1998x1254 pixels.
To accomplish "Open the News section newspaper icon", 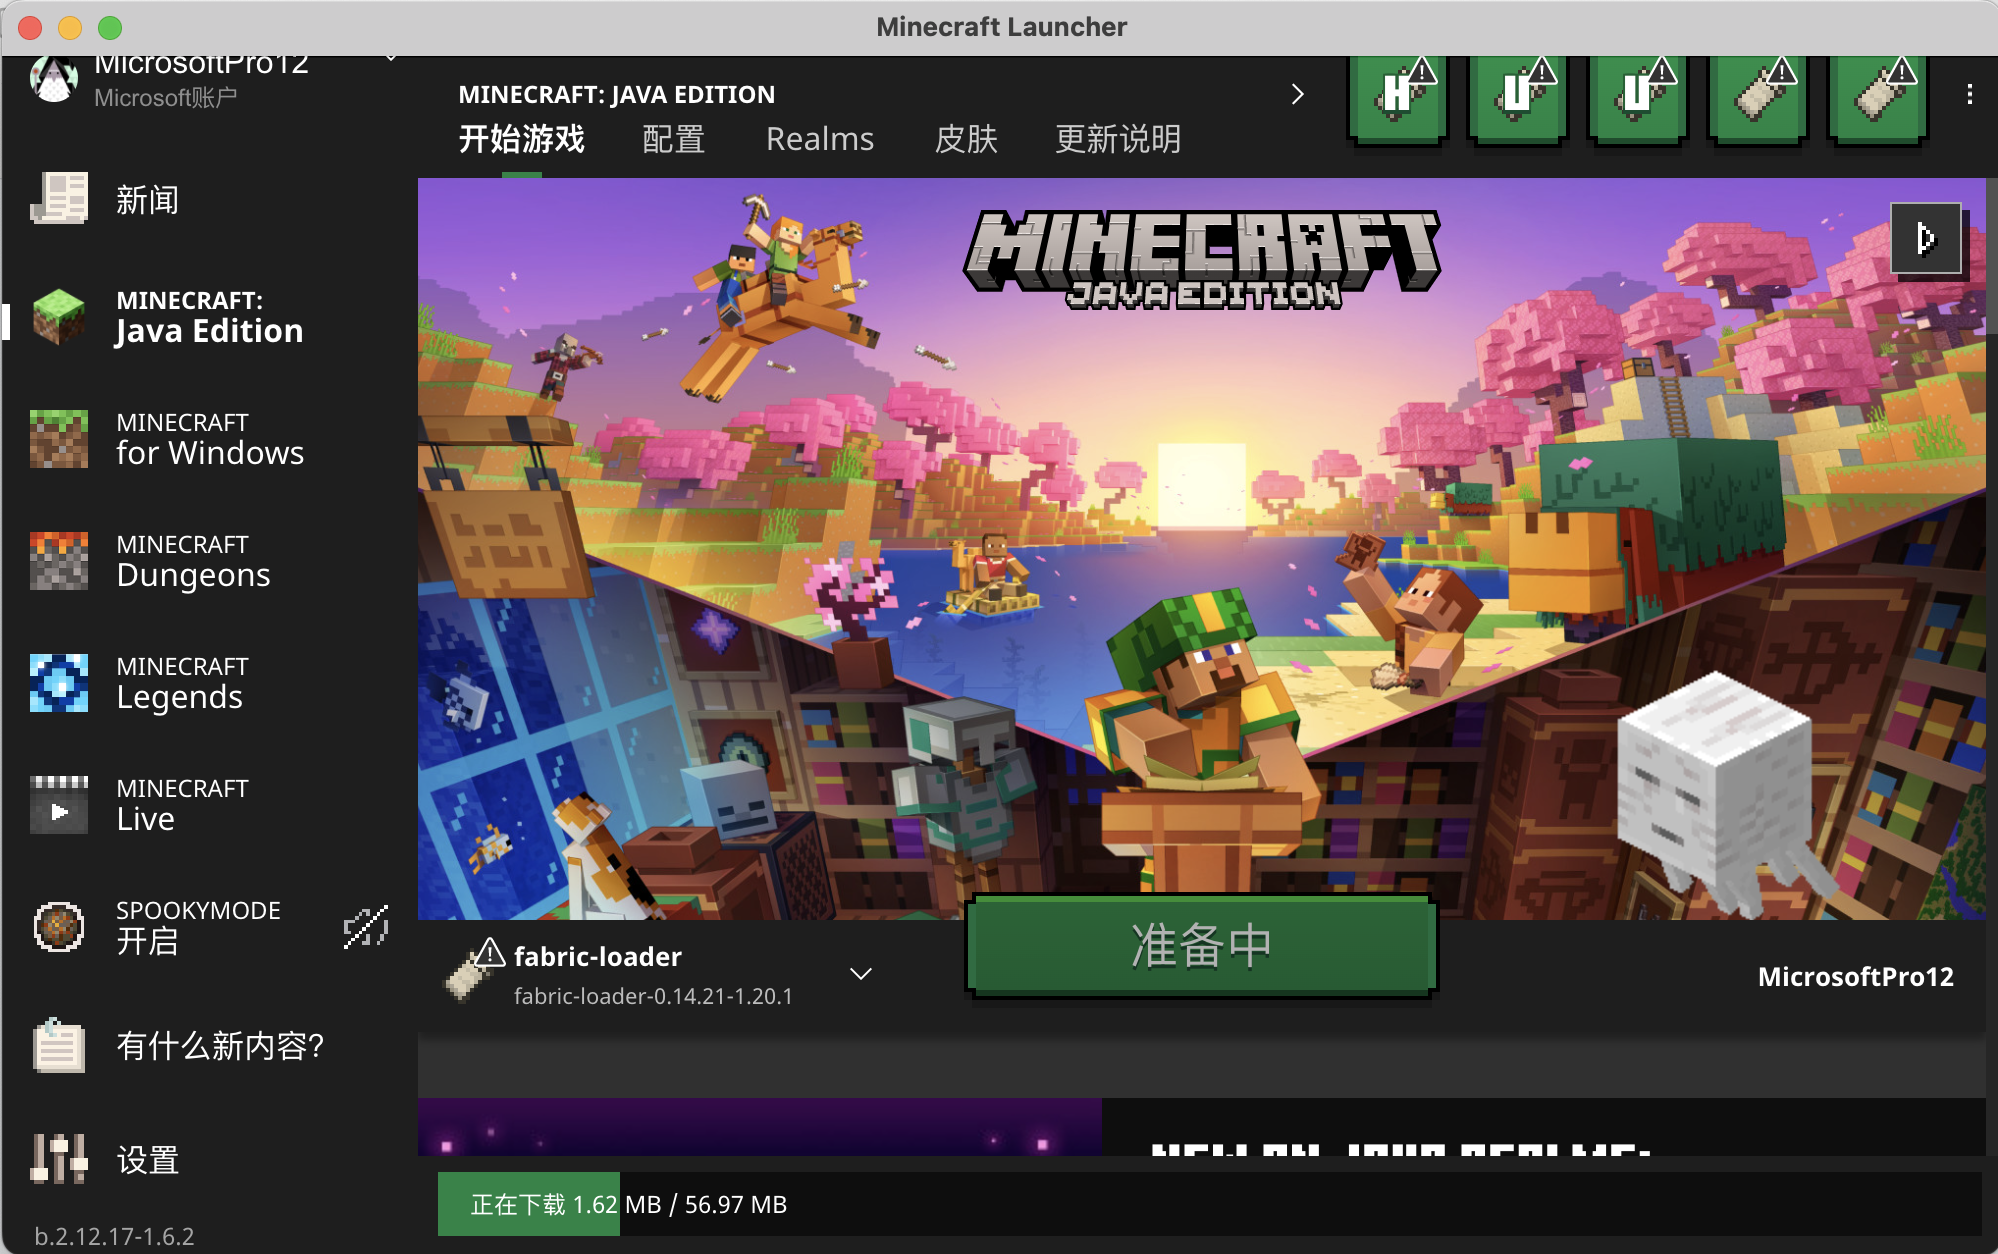I will pyautogui.click(x=59, y=198).
